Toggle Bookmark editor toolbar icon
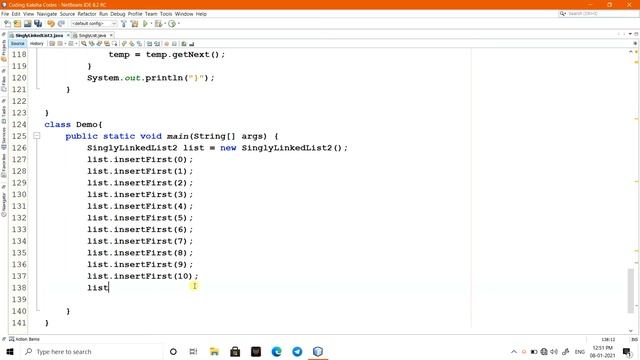This screenshot has height=360, width=640. [140, 44]
